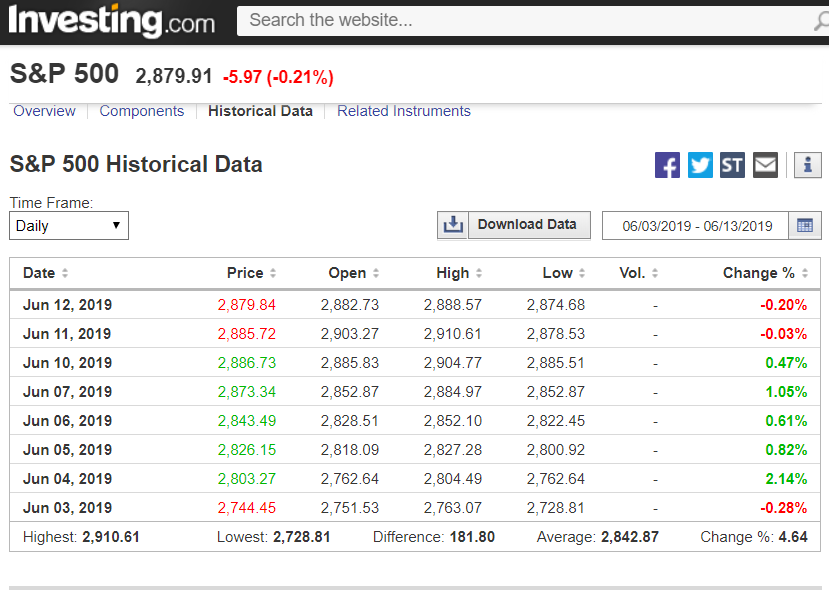Click the price value 2,885.72
The width and height of the screenshot is (829, 601).
click(x=246, y=334)
